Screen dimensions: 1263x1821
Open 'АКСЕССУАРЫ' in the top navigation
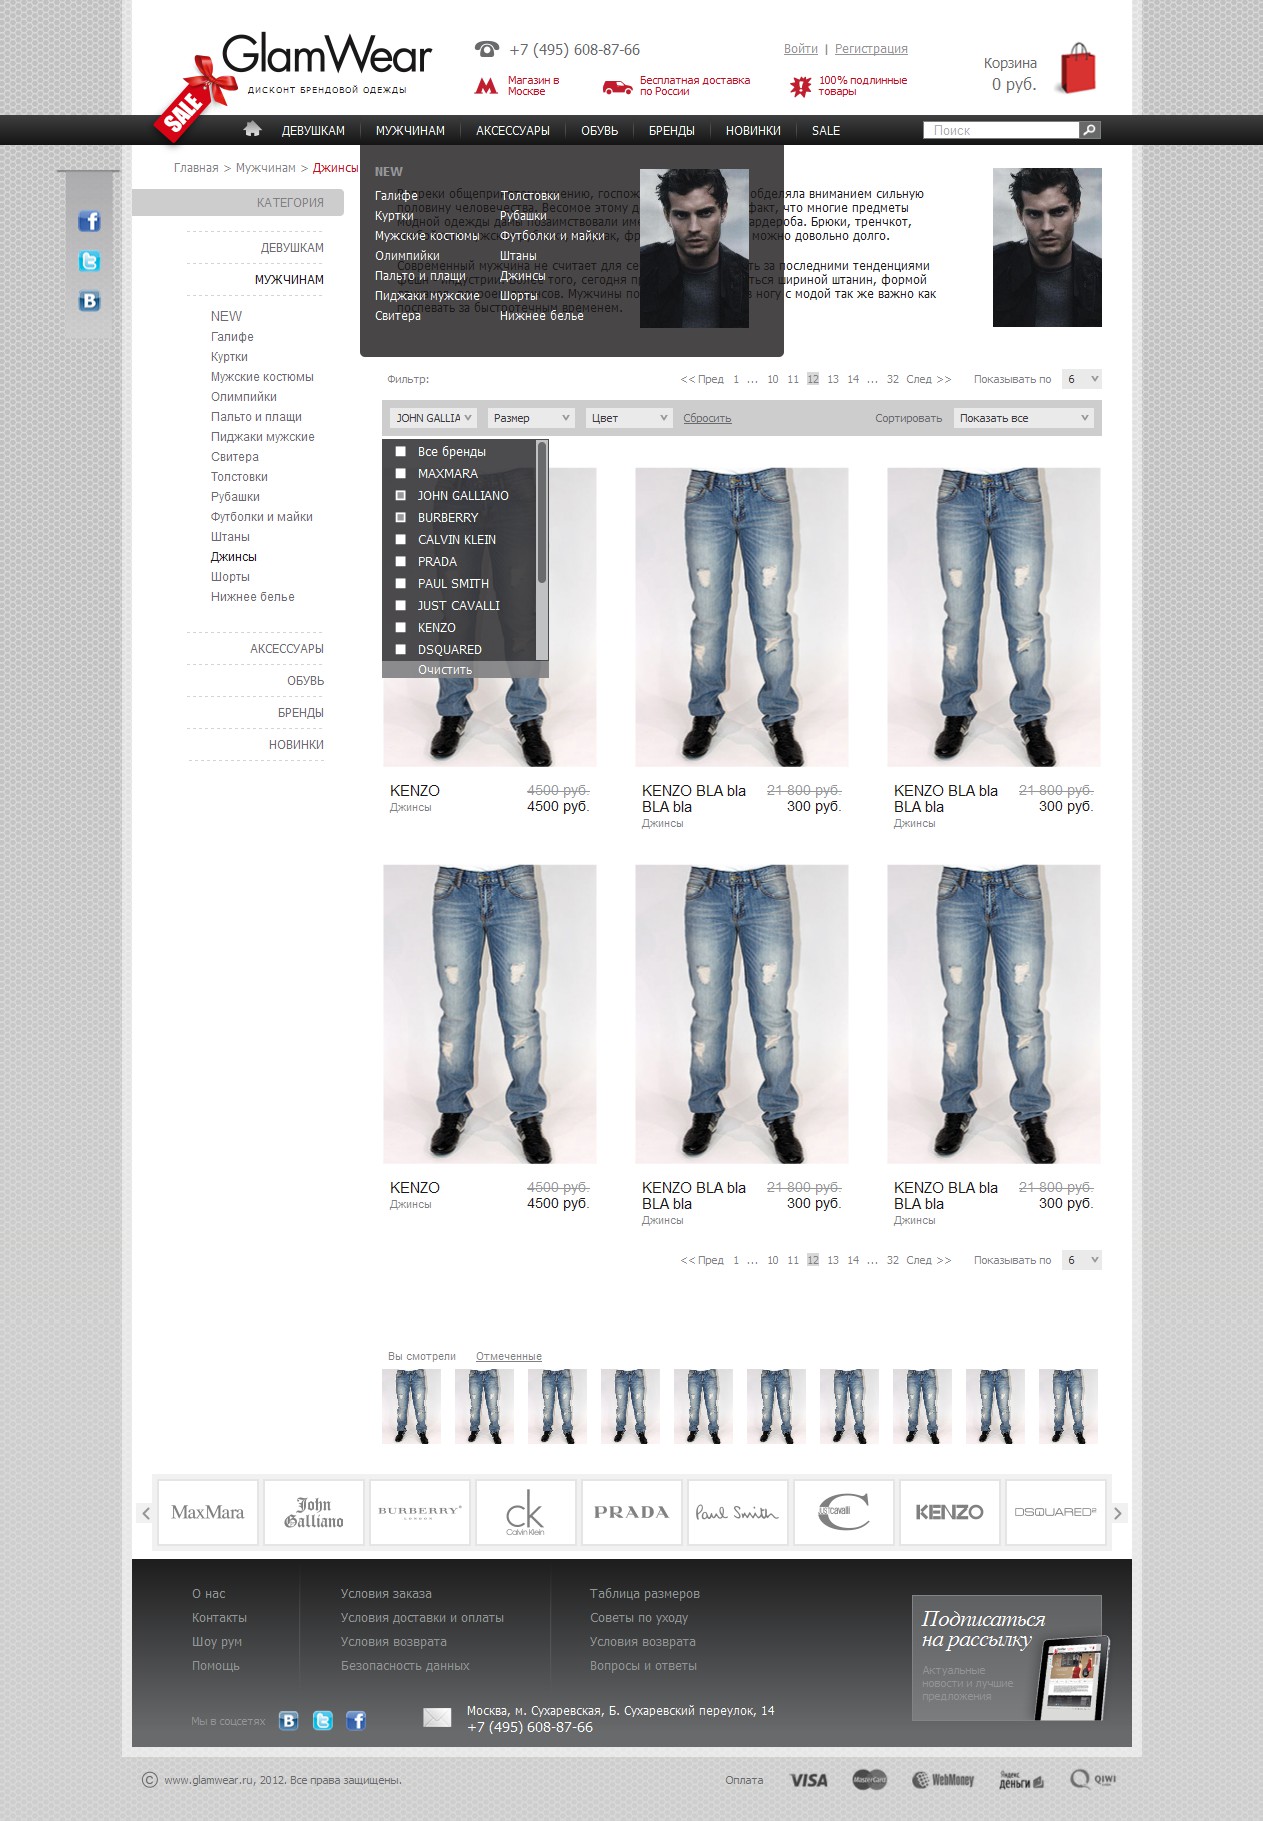pyautogui.click(x=513, y=131)
